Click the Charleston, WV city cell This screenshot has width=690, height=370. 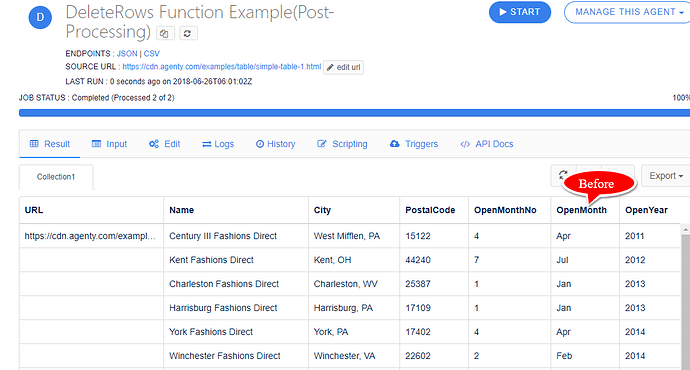(x=354, y=284)
